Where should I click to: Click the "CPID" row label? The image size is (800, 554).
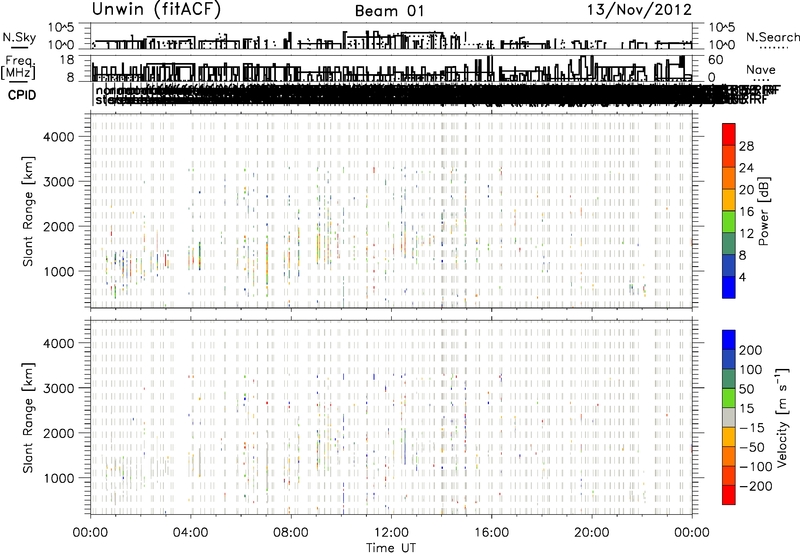(x=22, y=95)
